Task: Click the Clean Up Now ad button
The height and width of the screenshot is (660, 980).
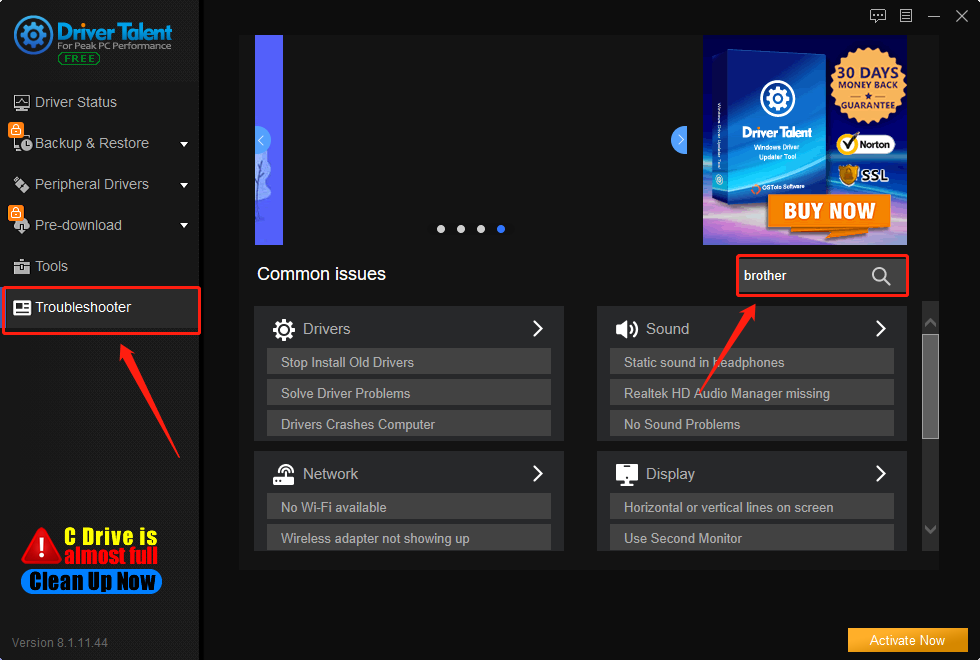Action: 92,581
